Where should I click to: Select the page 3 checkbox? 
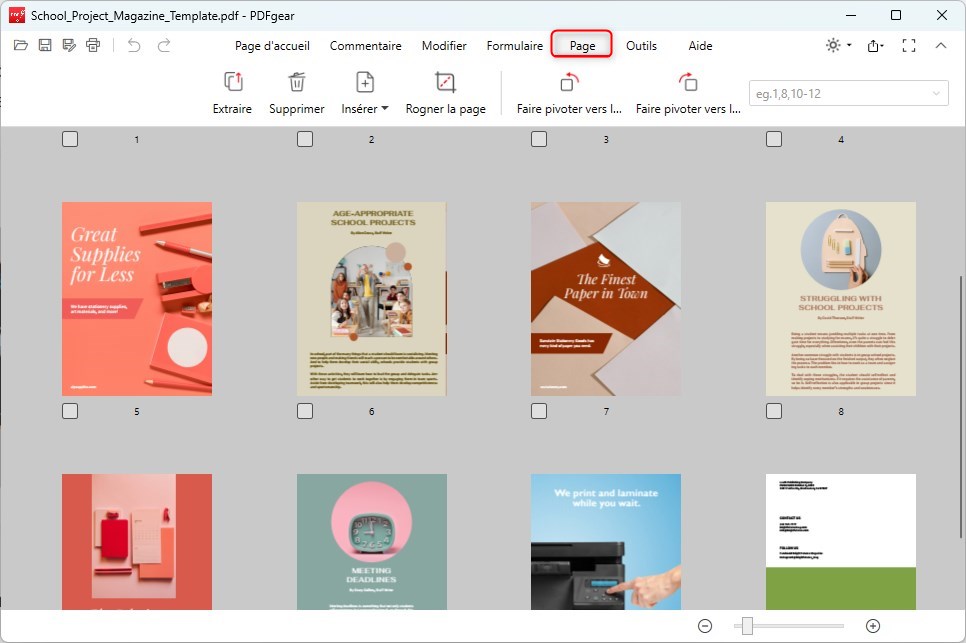pyautogui.click(x=539, y=139)
